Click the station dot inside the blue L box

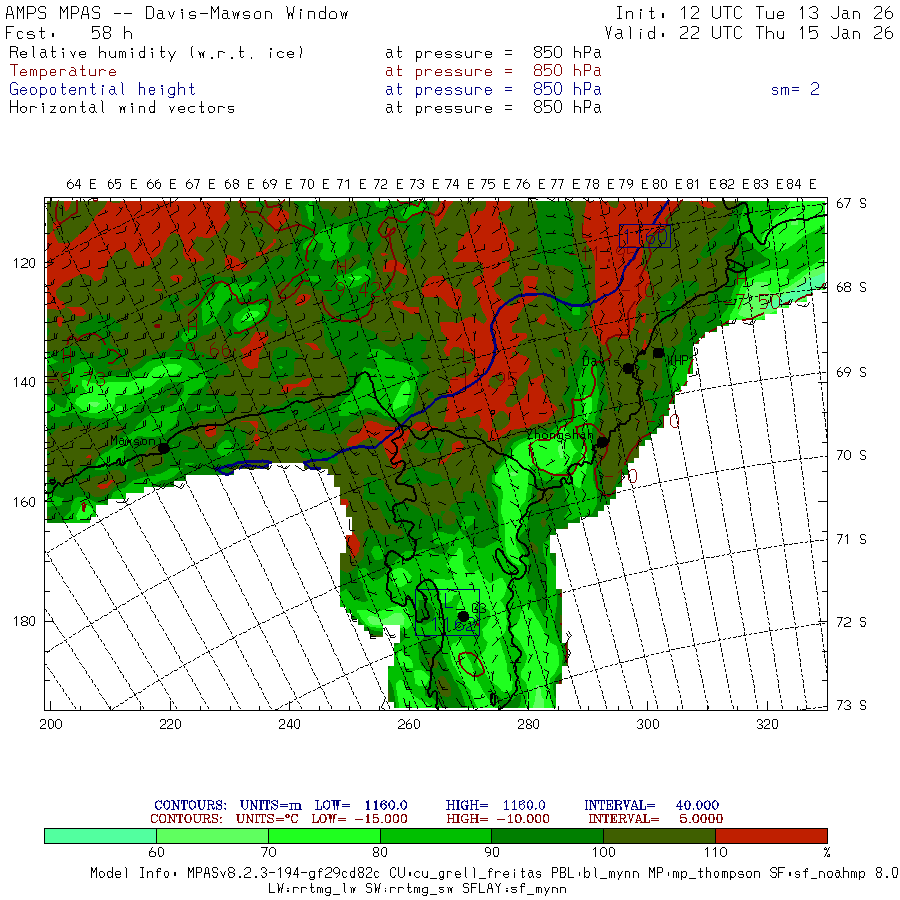[463, 616]
